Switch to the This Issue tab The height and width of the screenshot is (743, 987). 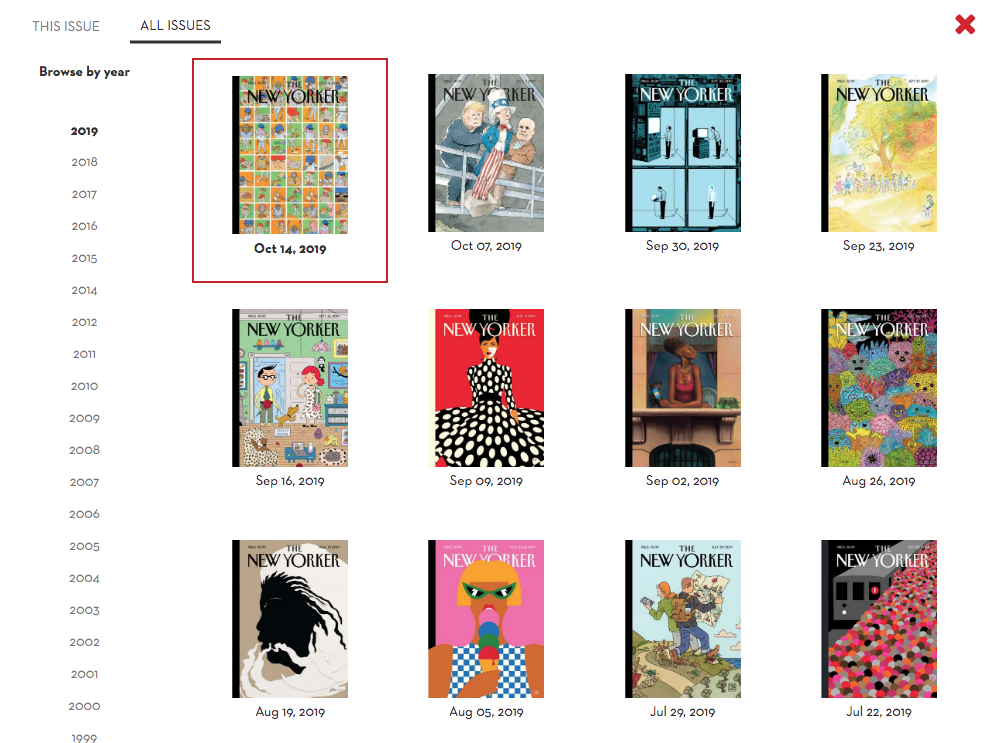66,26
